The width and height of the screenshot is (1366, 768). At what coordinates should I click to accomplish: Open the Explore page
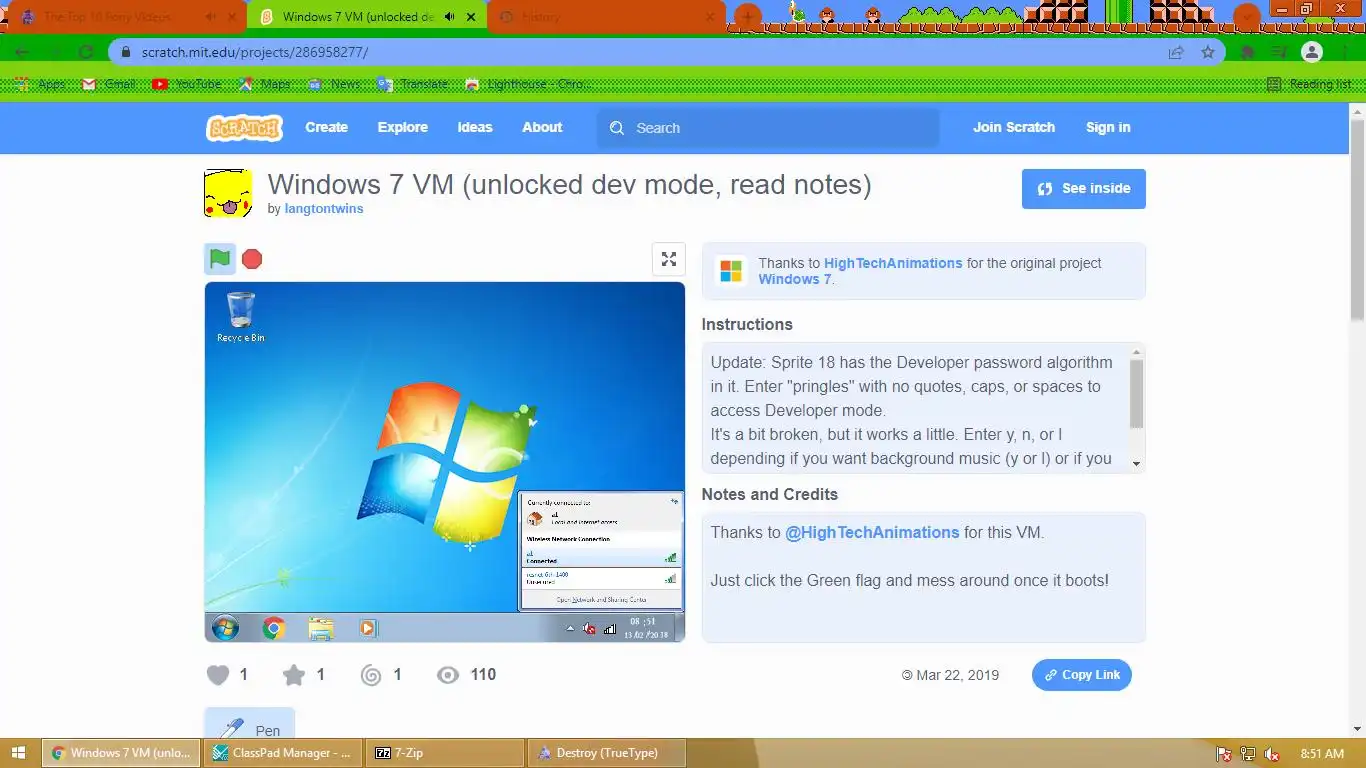point(403,127)
